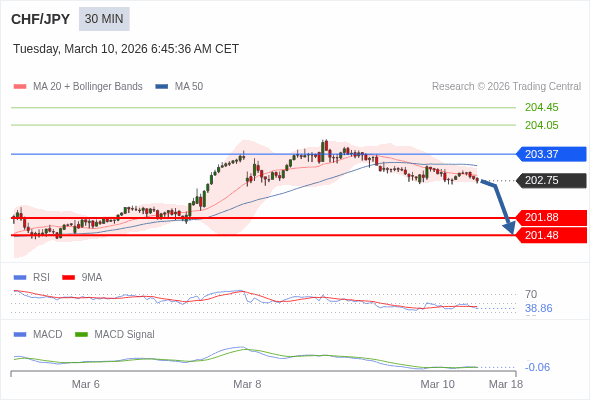Click the MACD legend swatch
Viewport: 590px width, 400px height.
pyautogui.click(x=20, y=335)
